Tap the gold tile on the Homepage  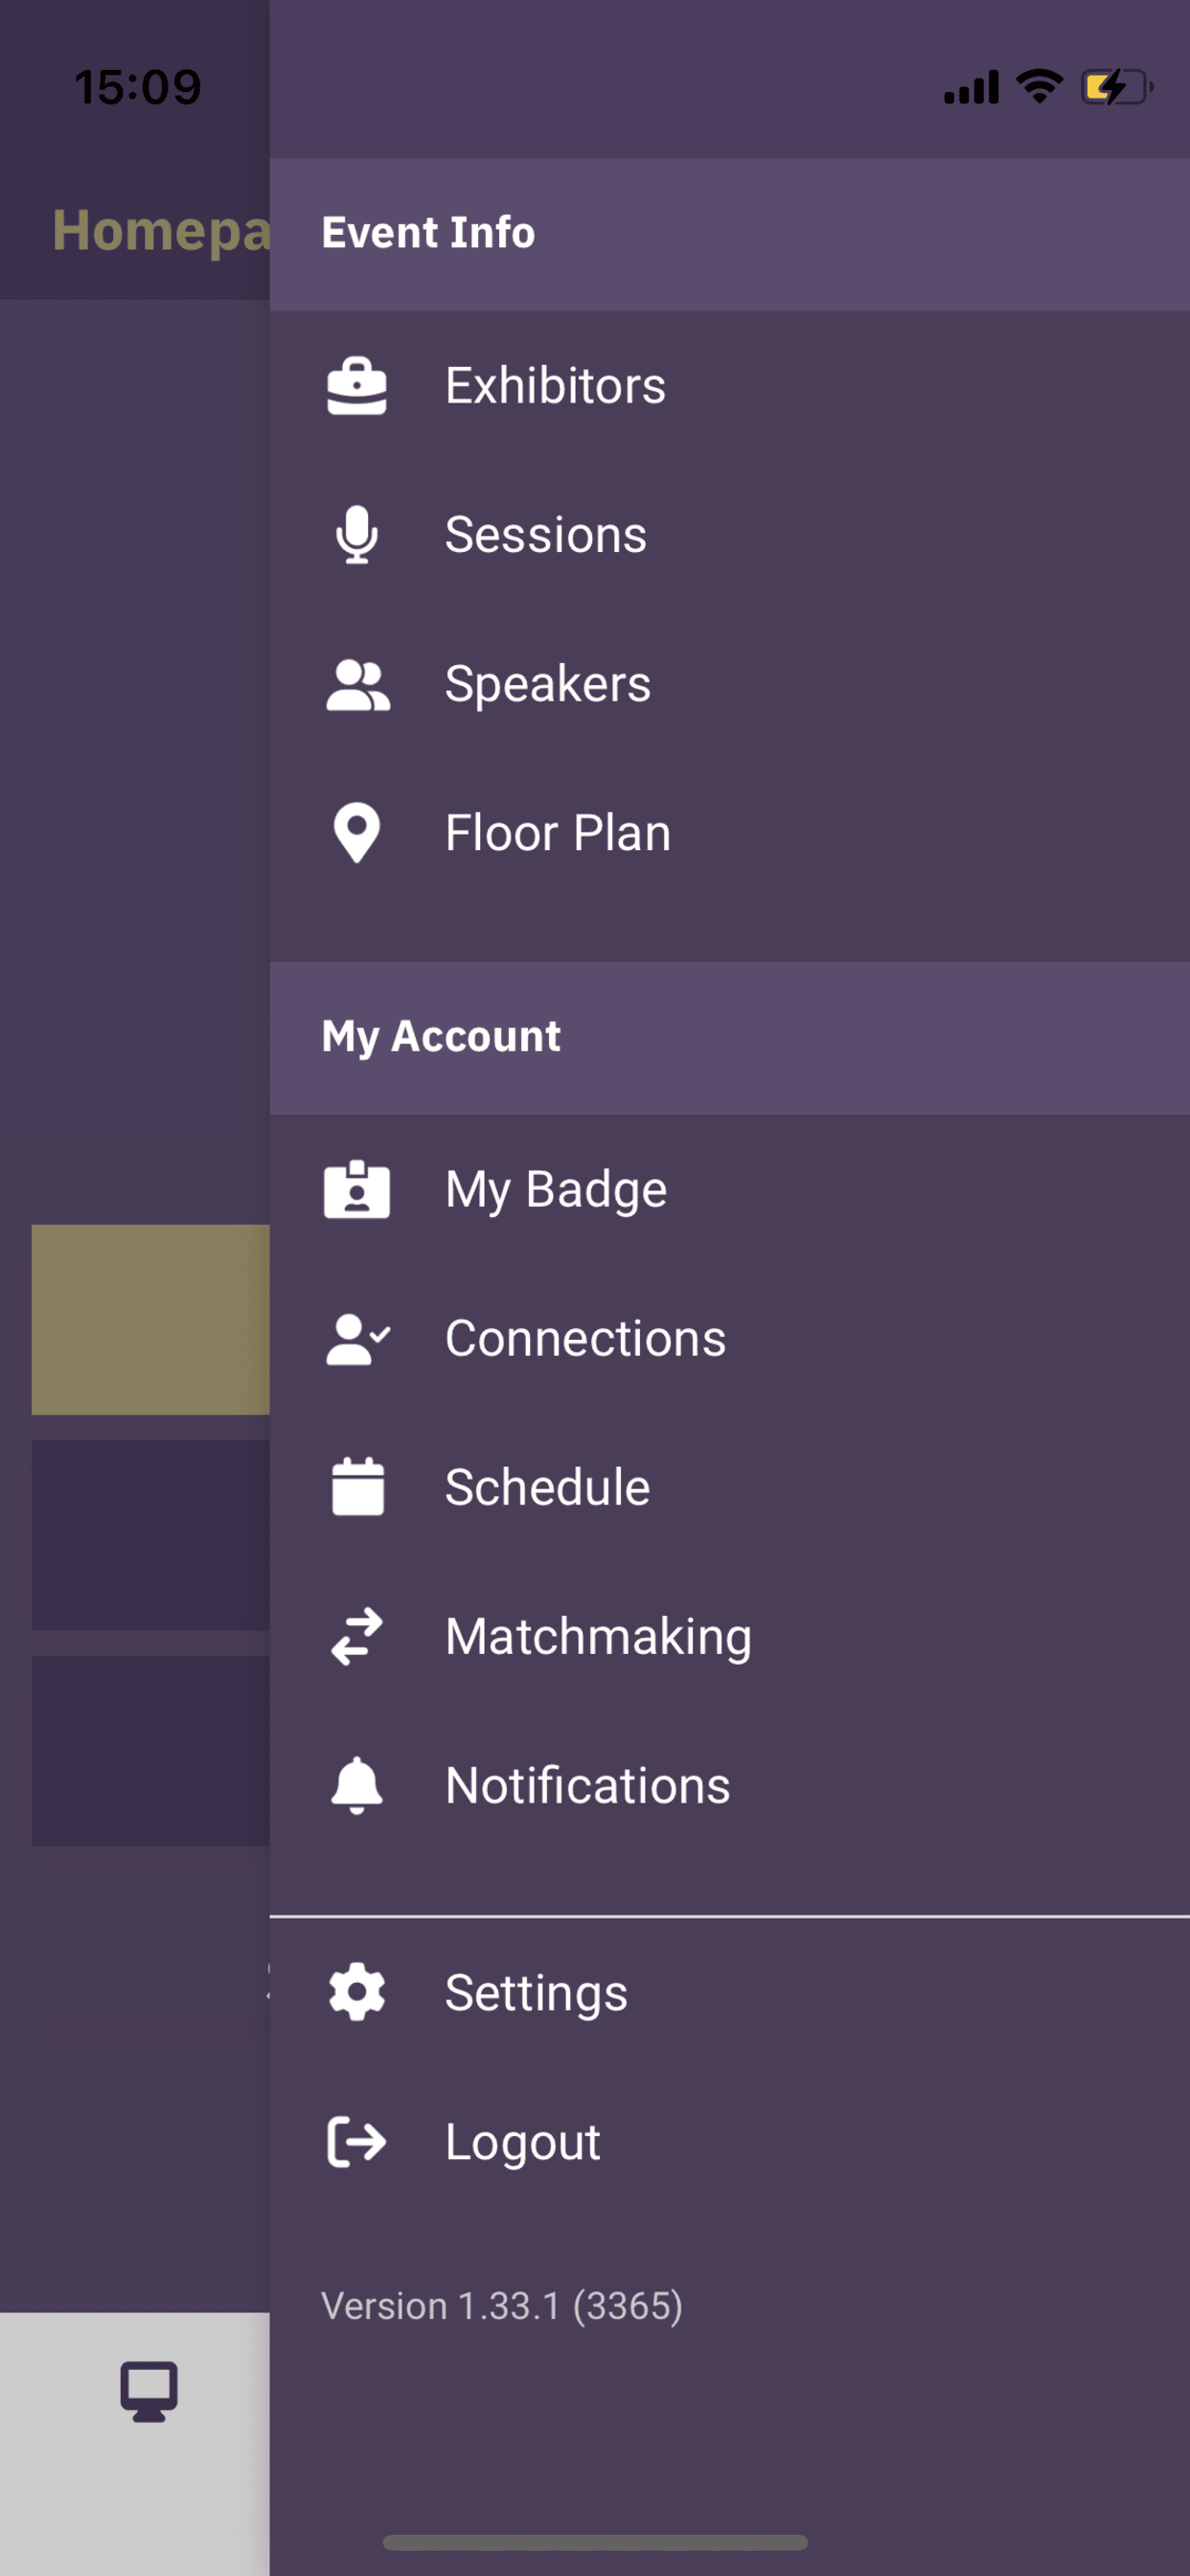pyautogui.click(x=150, y=1319)
